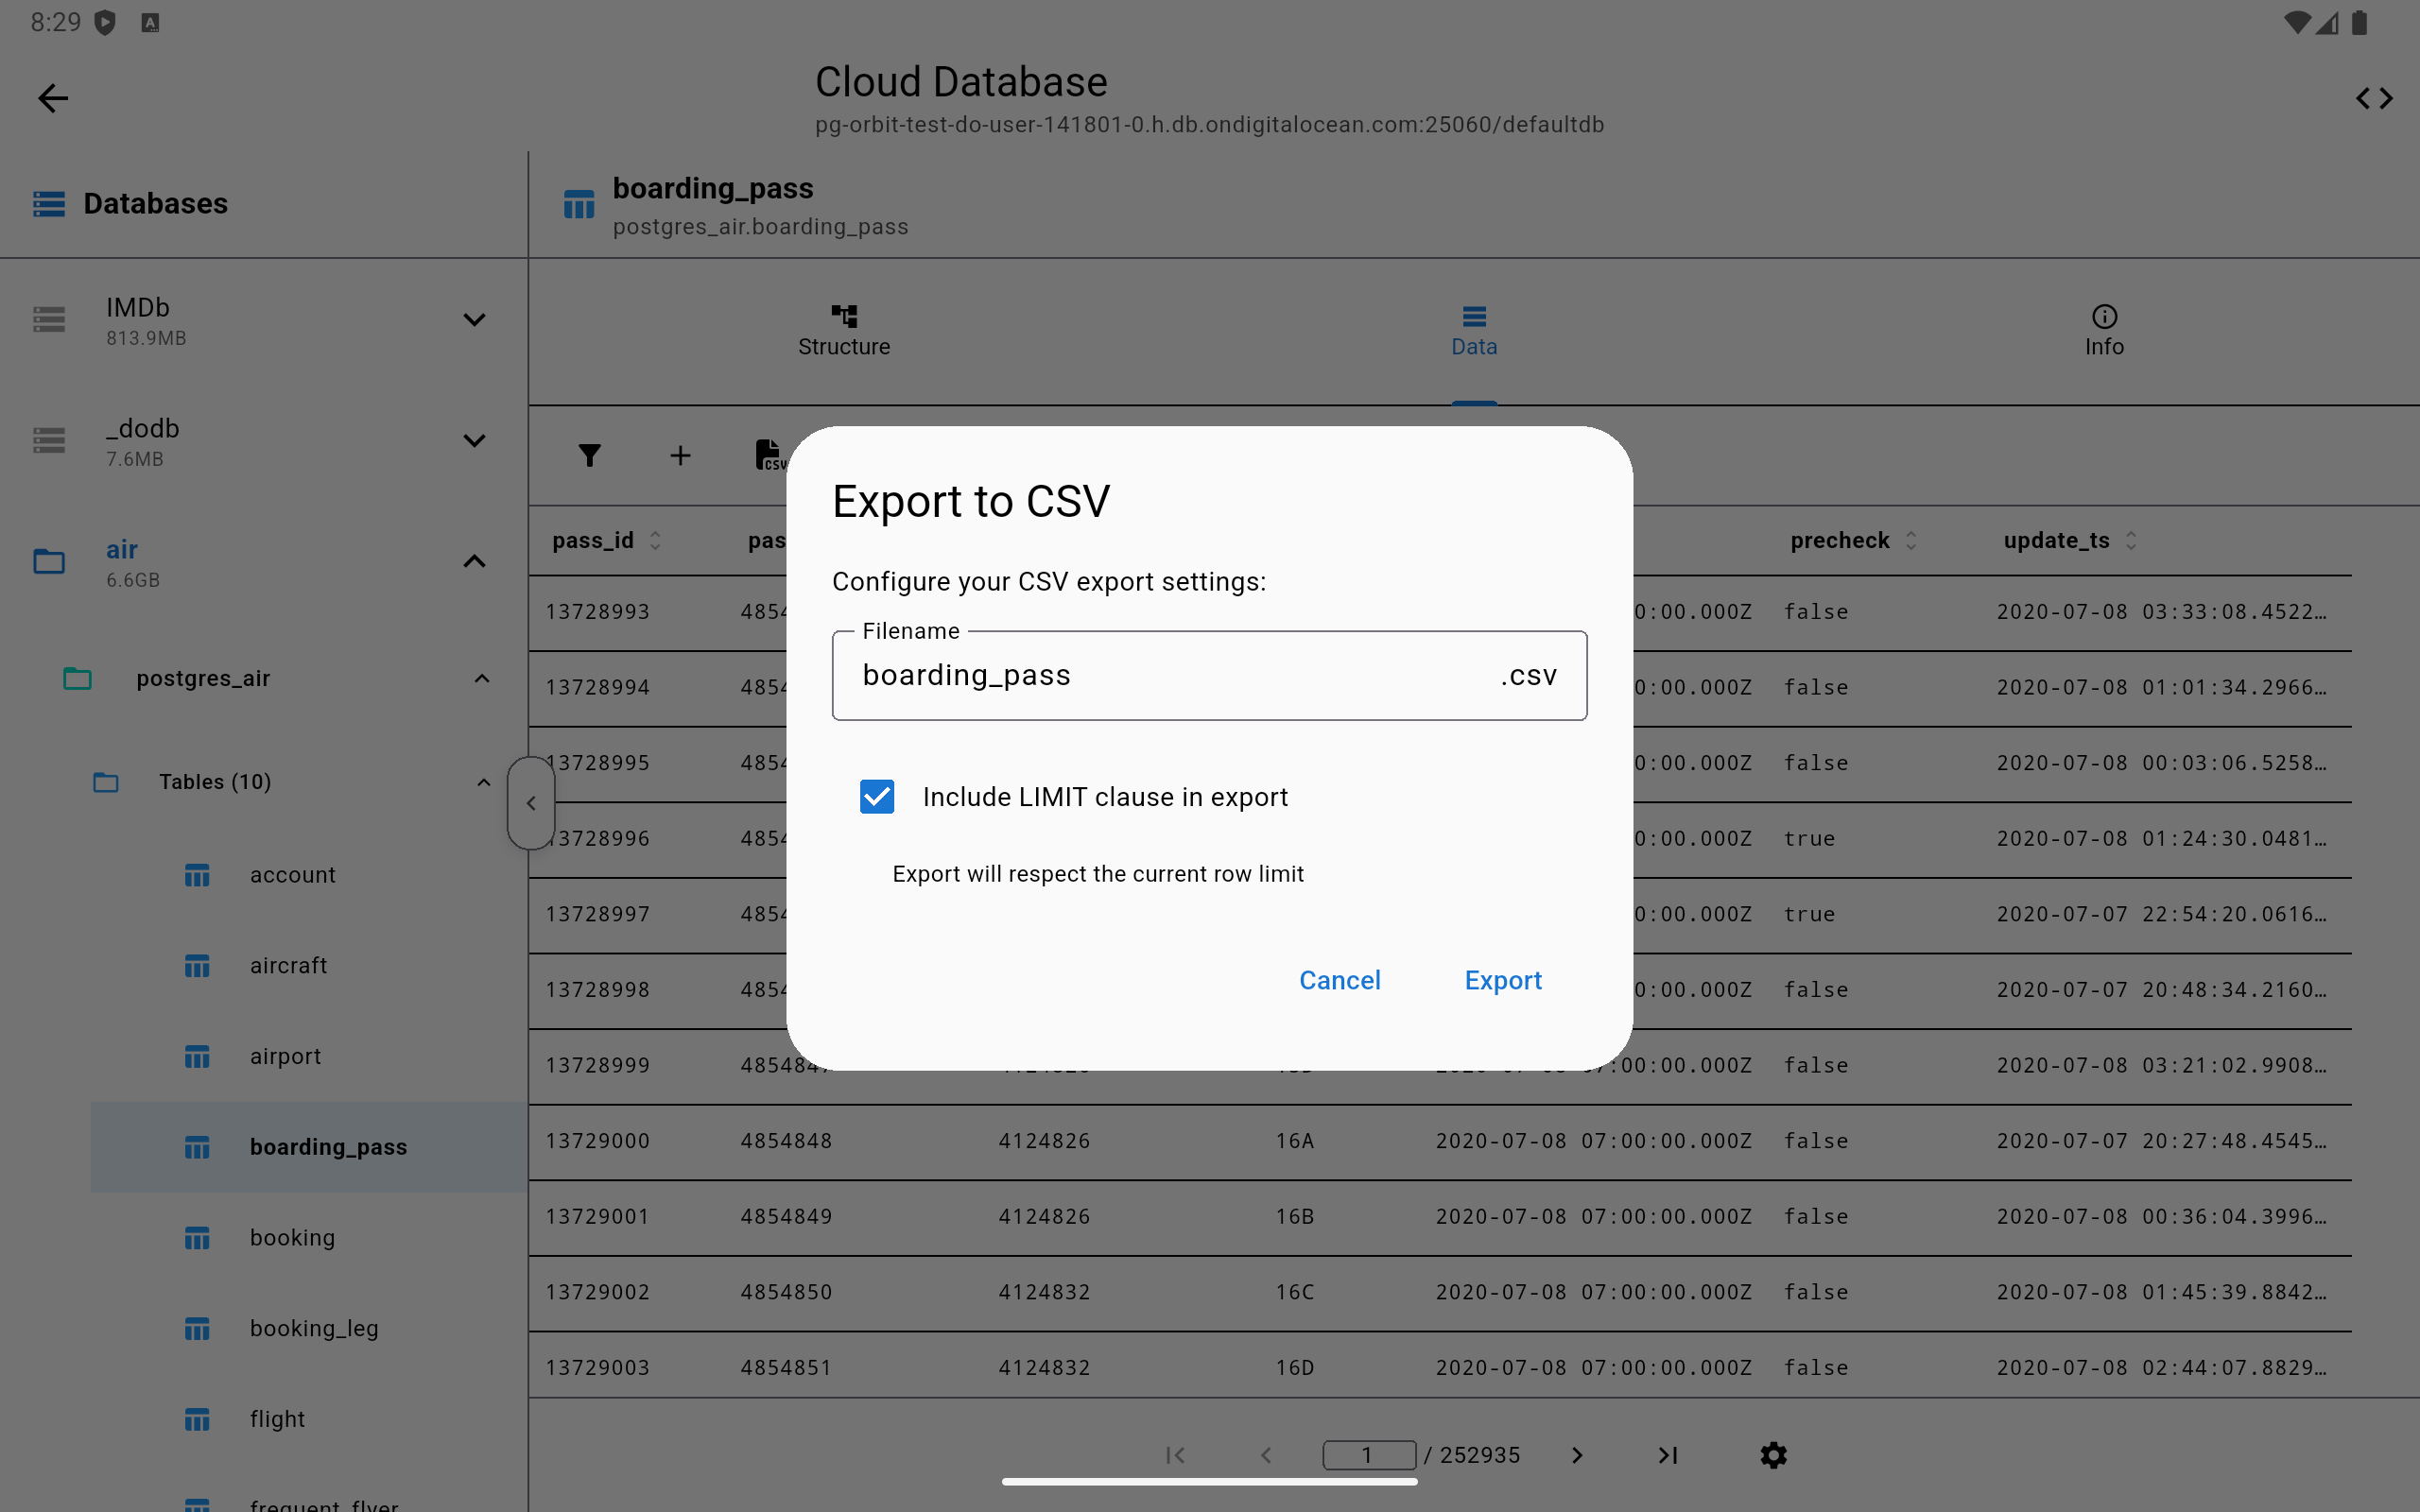2420x1512 pixels.
Task: Click the booking_leg table icon
Action: 197,1329
